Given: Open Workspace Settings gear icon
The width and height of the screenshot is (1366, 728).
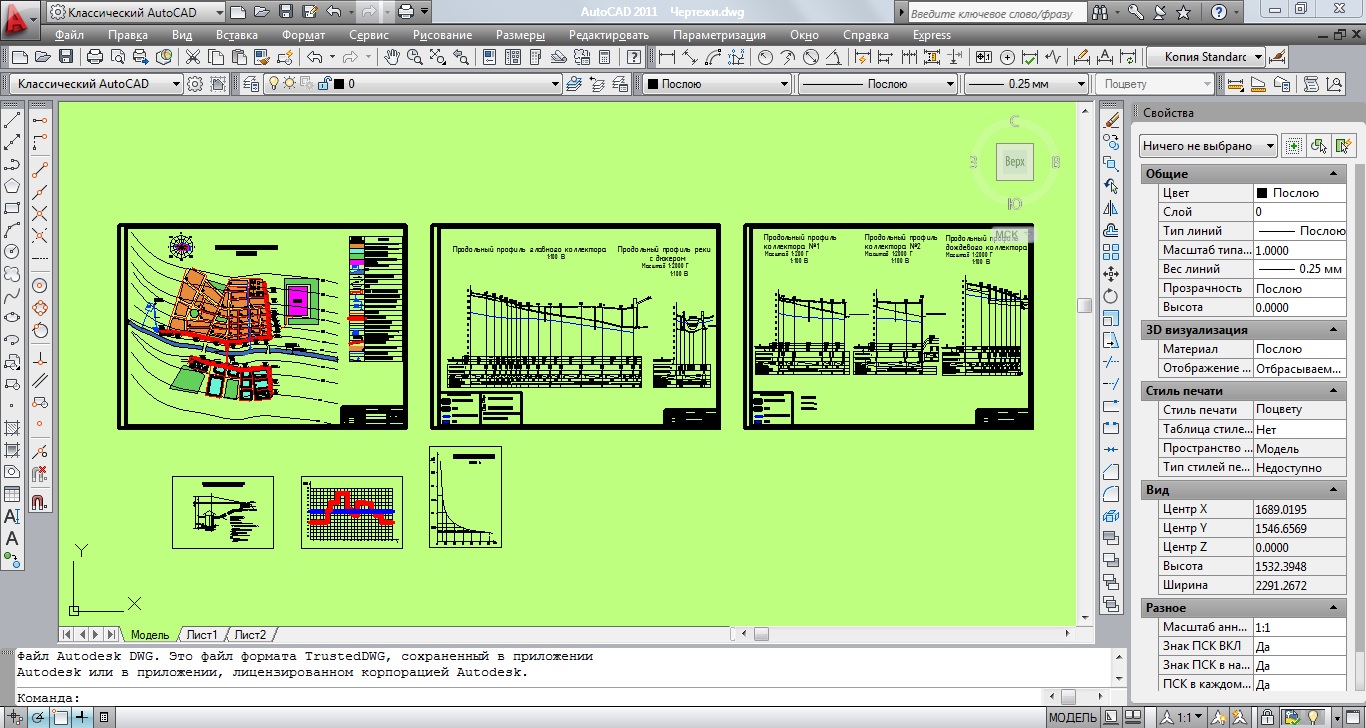Looking at the screenshot, I should pos(195,84).
